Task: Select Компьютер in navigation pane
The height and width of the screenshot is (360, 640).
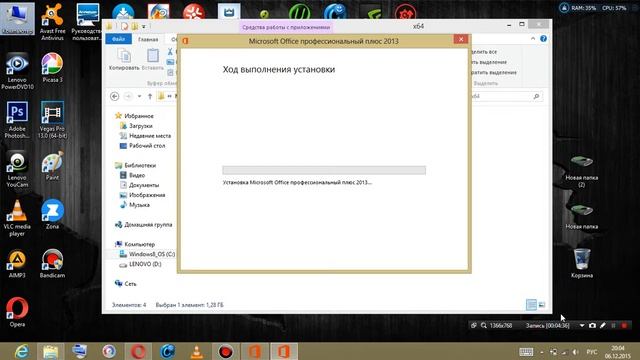Action: tap(140, 244)
